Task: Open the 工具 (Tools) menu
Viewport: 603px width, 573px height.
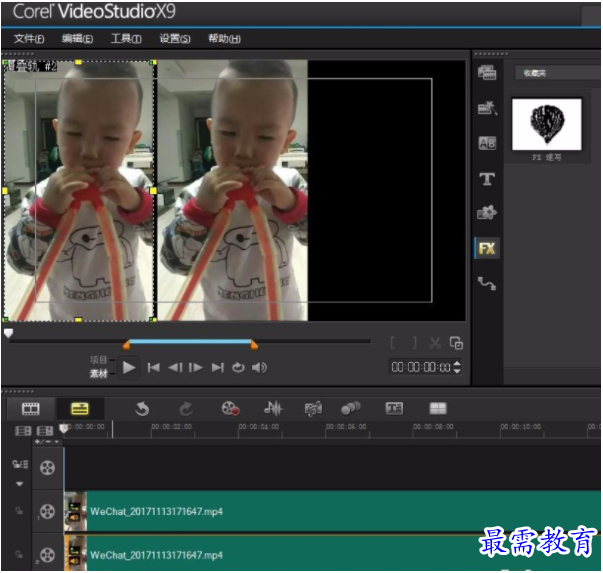Action: (x=126, y=38)
